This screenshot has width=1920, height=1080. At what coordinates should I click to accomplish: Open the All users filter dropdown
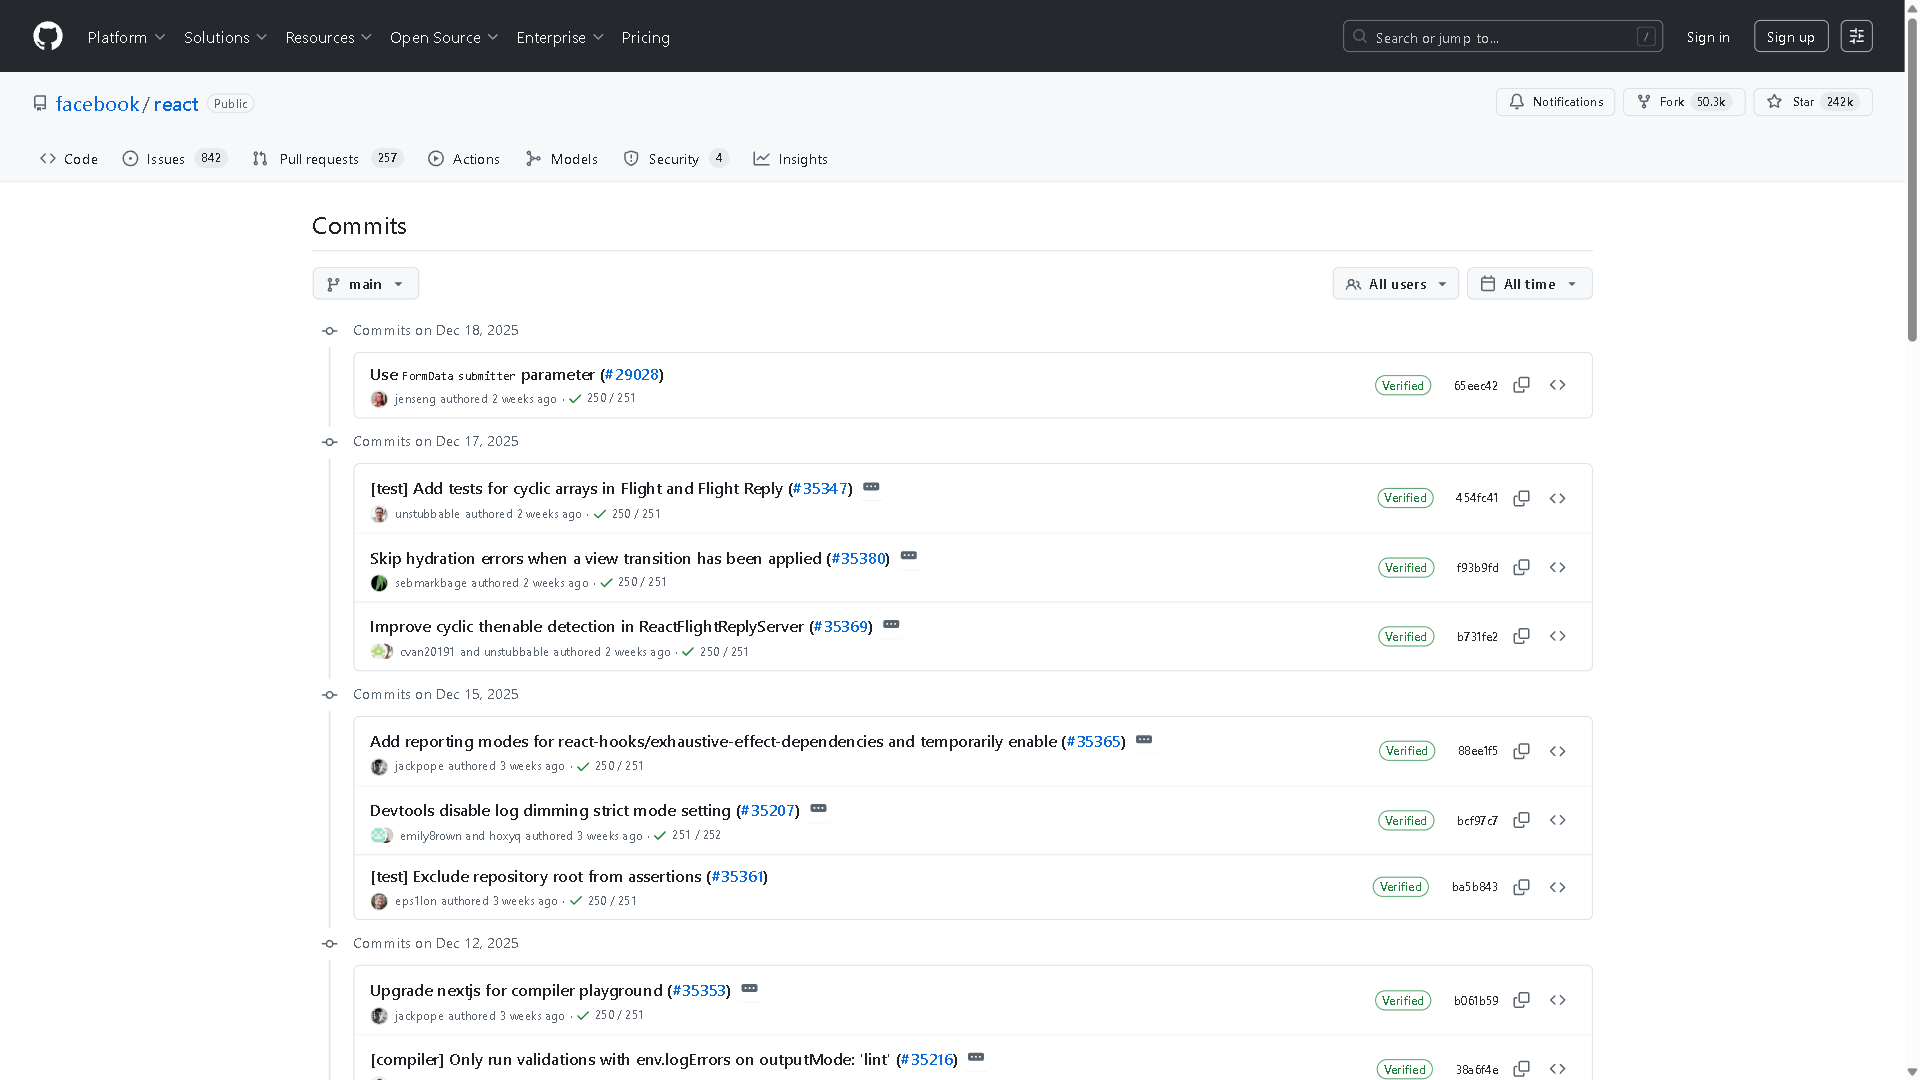pyautogui.click(x=1395, y=283)
